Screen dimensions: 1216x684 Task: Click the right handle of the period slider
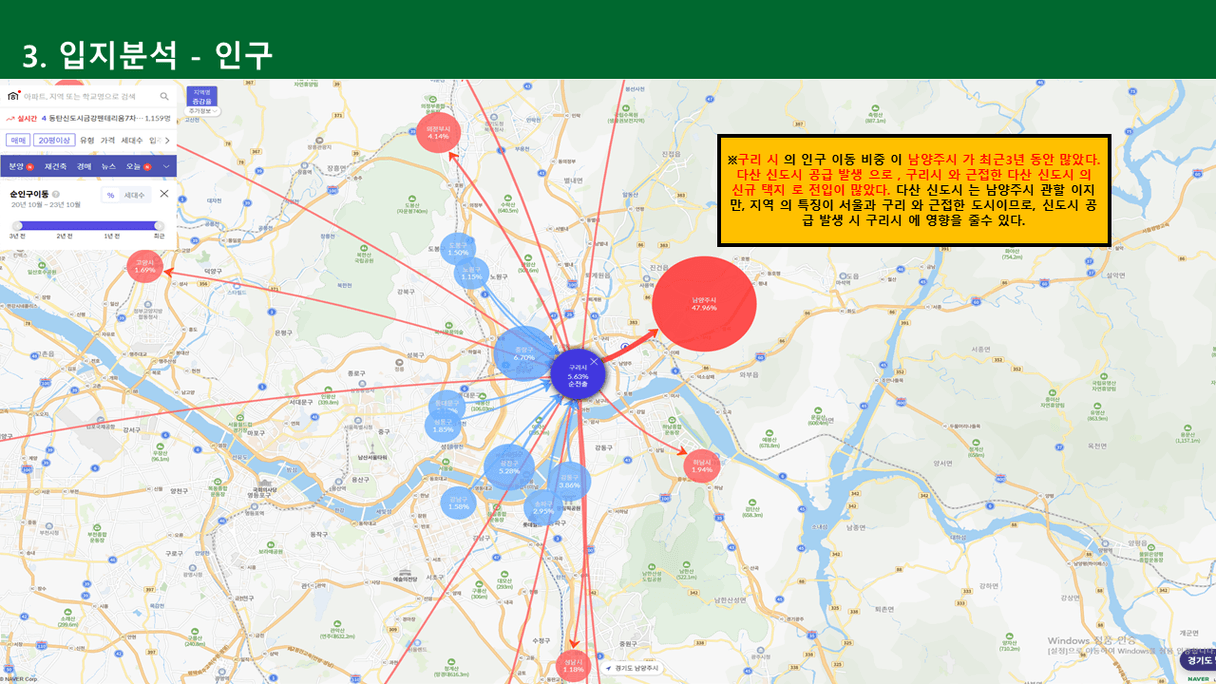[x=160, y=226]
